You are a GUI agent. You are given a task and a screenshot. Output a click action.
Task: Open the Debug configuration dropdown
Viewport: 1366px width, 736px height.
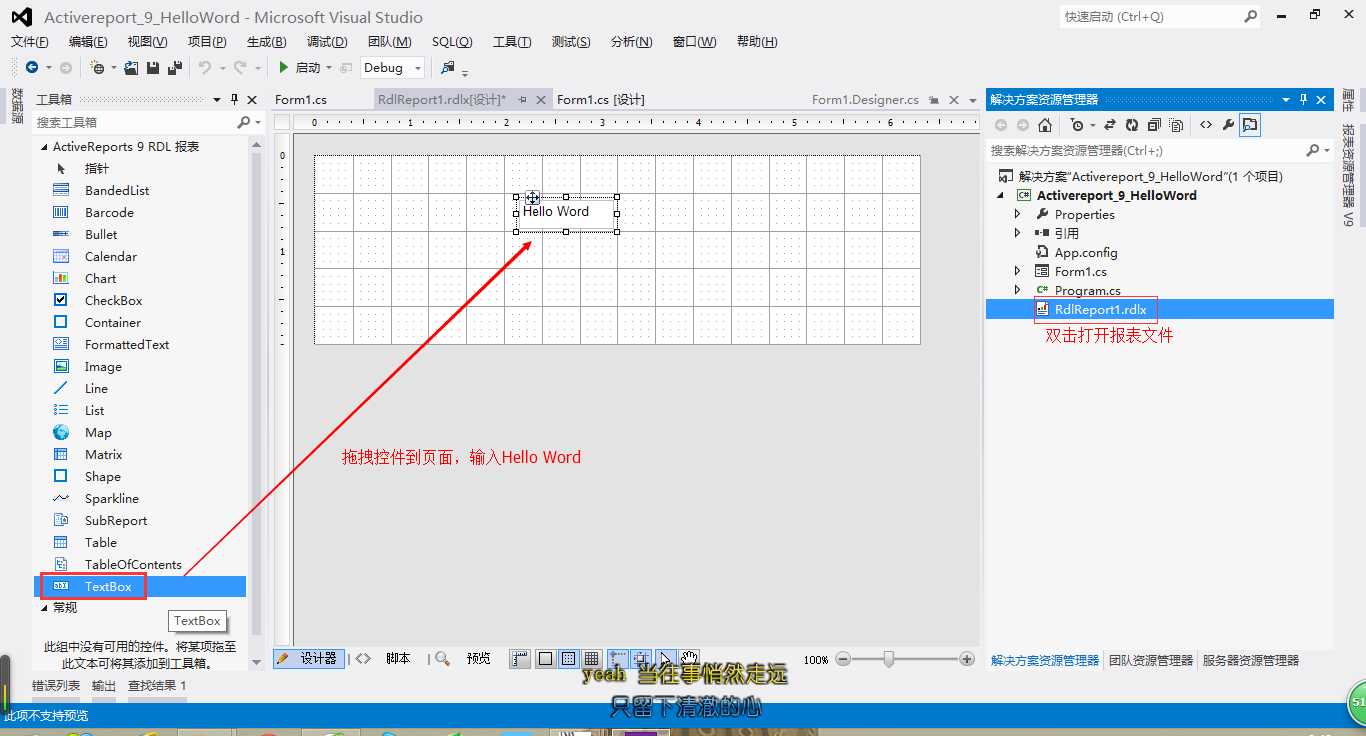[x=392, y=68]
